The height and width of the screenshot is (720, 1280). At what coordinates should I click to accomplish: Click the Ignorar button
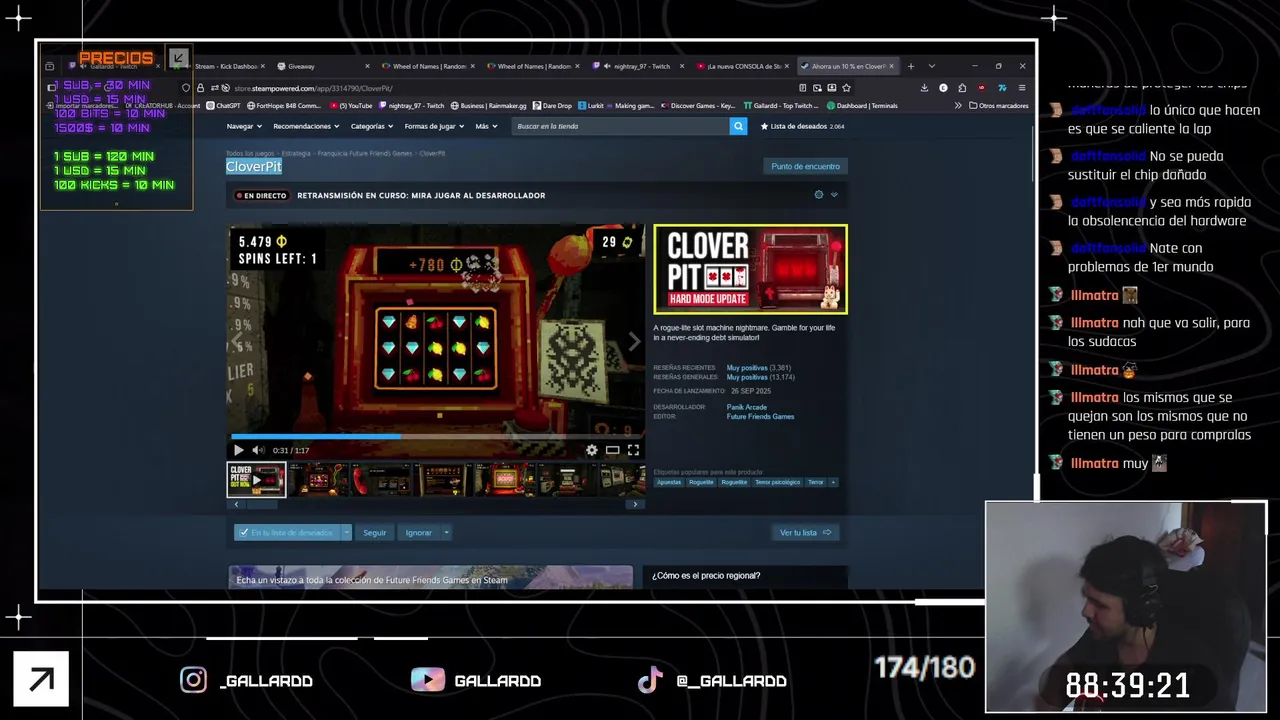(419, 532)
